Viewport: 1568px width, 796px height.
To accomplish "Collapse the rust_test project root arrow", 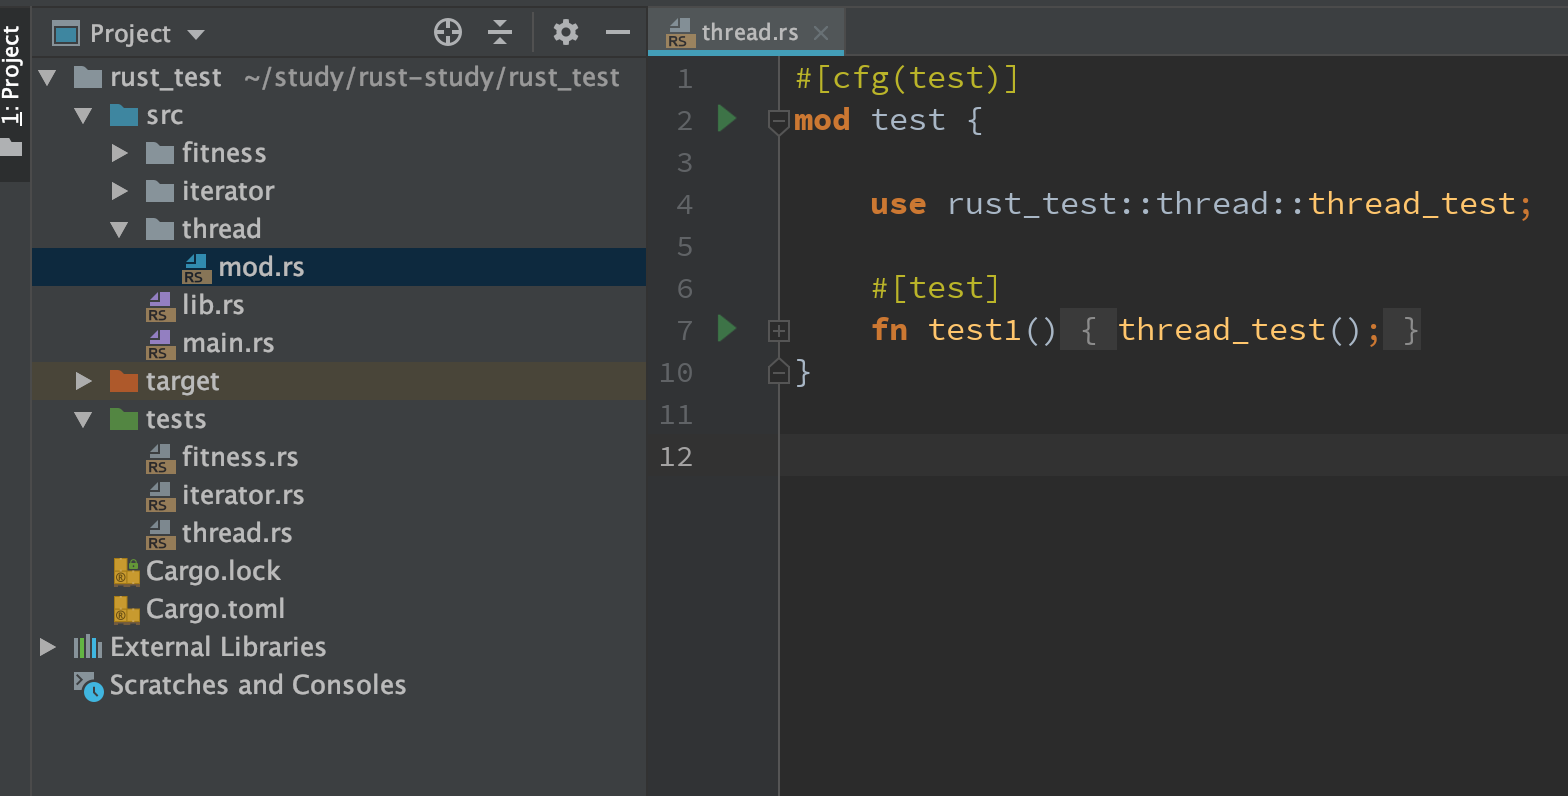I will pyautogui.click(x=47, y=77).
